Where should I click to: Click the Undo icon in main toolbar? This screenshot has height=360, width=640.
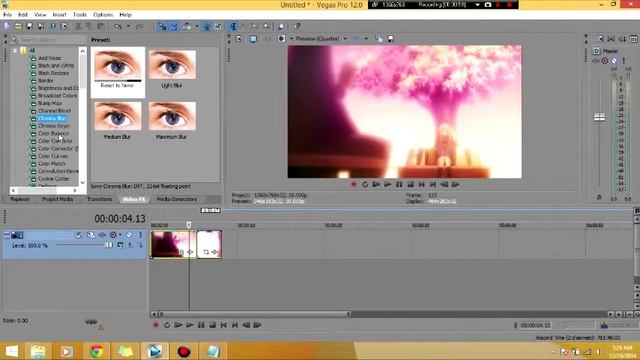click(x=118, y=27)
